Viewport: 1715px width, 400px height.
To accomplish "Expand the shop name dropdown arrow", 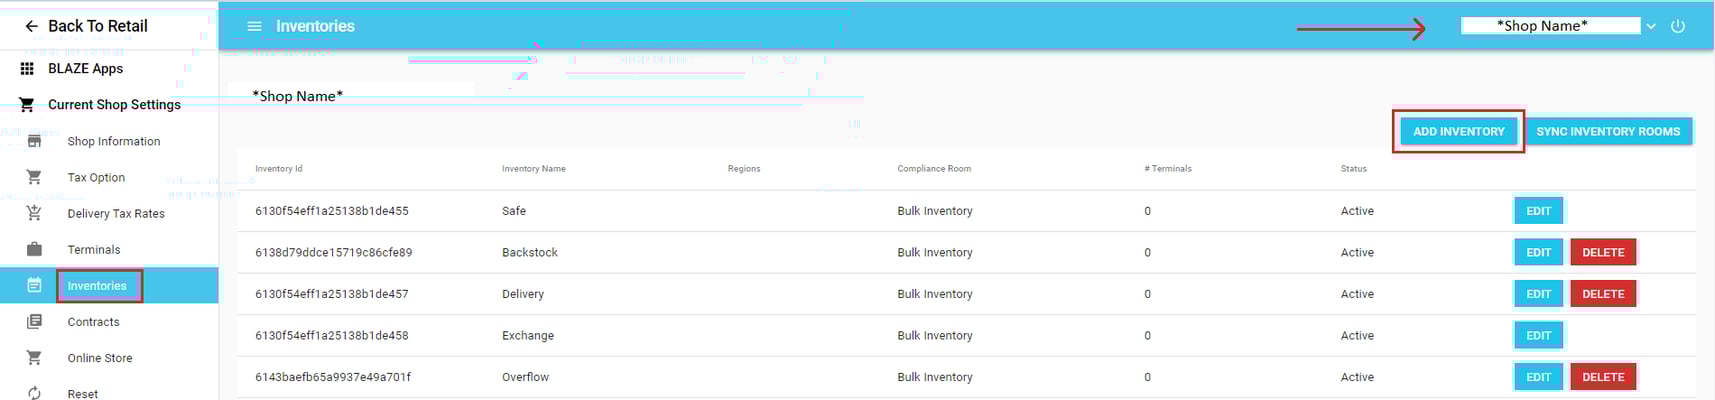I will pyautogui.click(x=1651, y=27).
